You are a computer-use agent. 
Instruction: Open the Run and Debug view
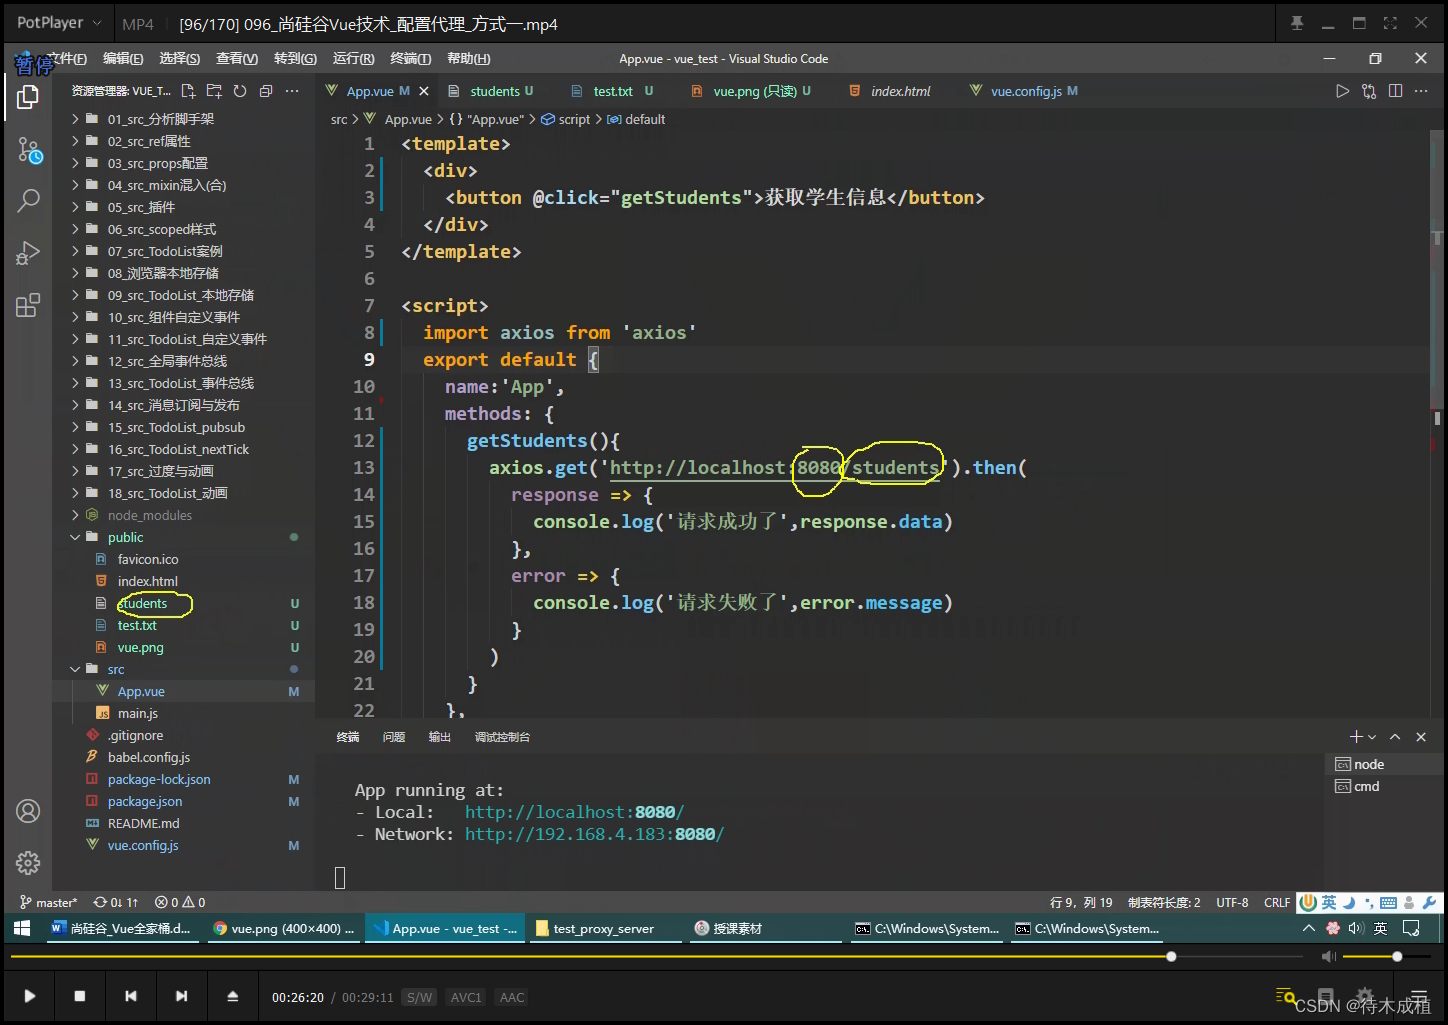[x=28, y=253]
